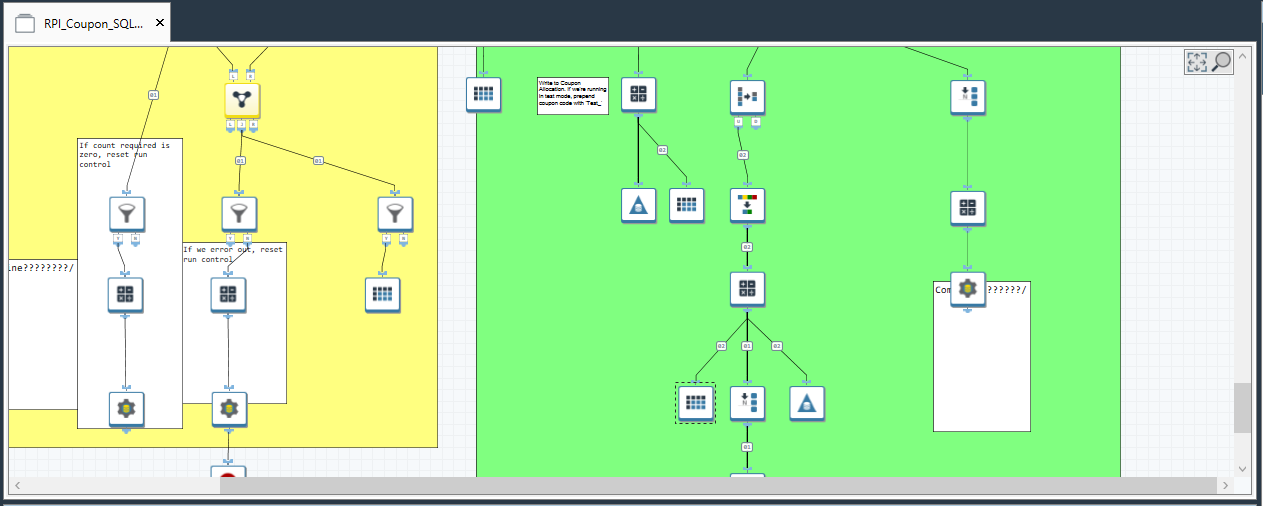Select the table grid node below rightmost funnel
1263x506 pixels.
click(x=382, y=294)
